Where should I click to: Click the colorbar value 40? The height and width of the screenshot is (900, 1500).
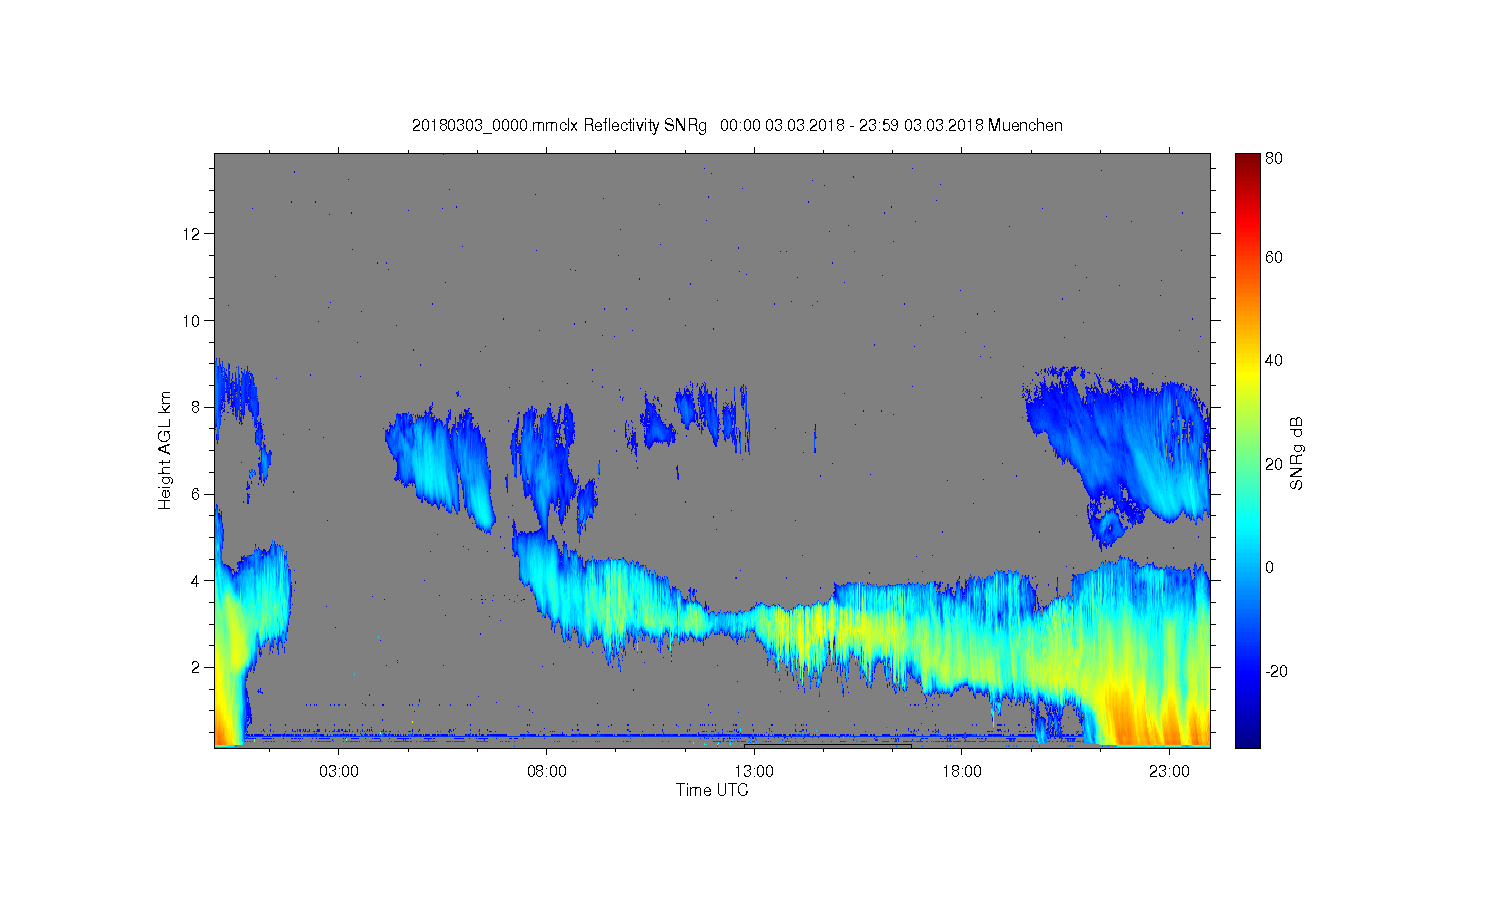pos(1274,361)
